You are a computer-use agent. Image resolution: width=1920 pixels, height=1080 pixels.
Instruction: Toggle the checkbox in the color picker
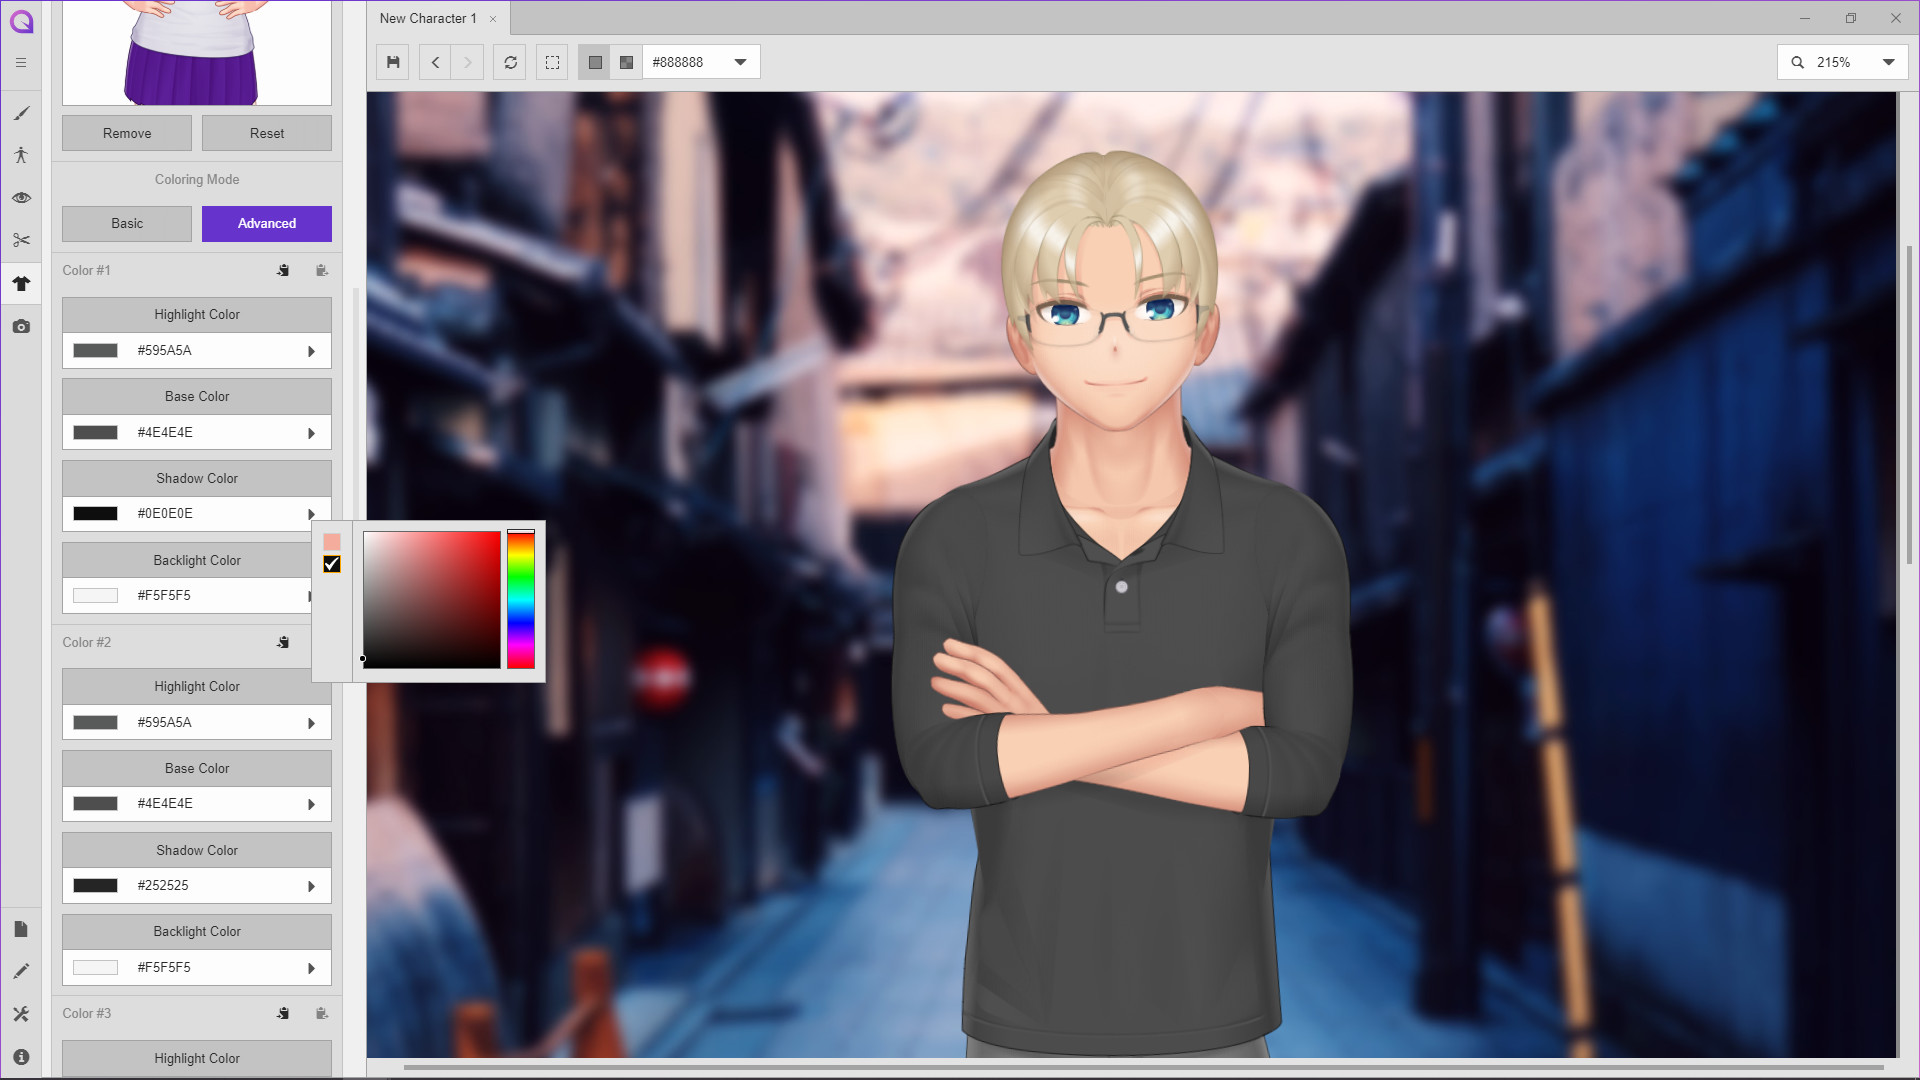pyautogui.click(x=332, y=564)
